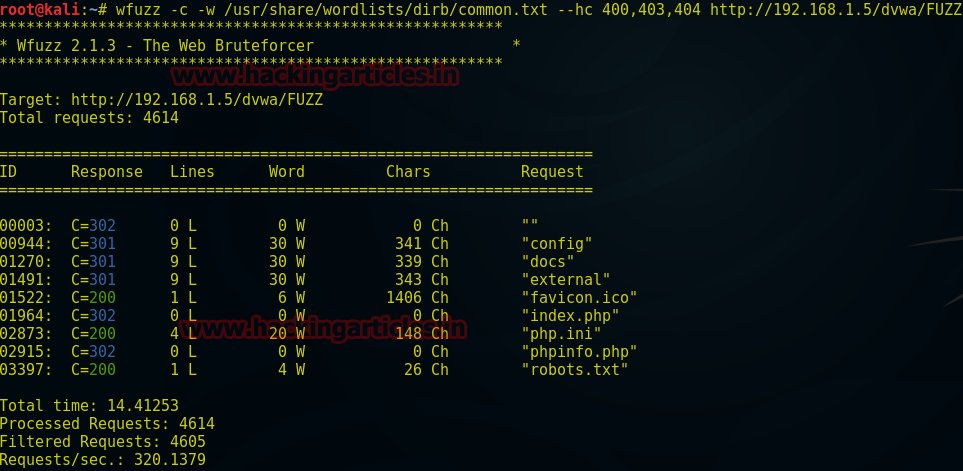963x471 pixels.
Task: Select result ID 00003
Action: tap(26, 225)
